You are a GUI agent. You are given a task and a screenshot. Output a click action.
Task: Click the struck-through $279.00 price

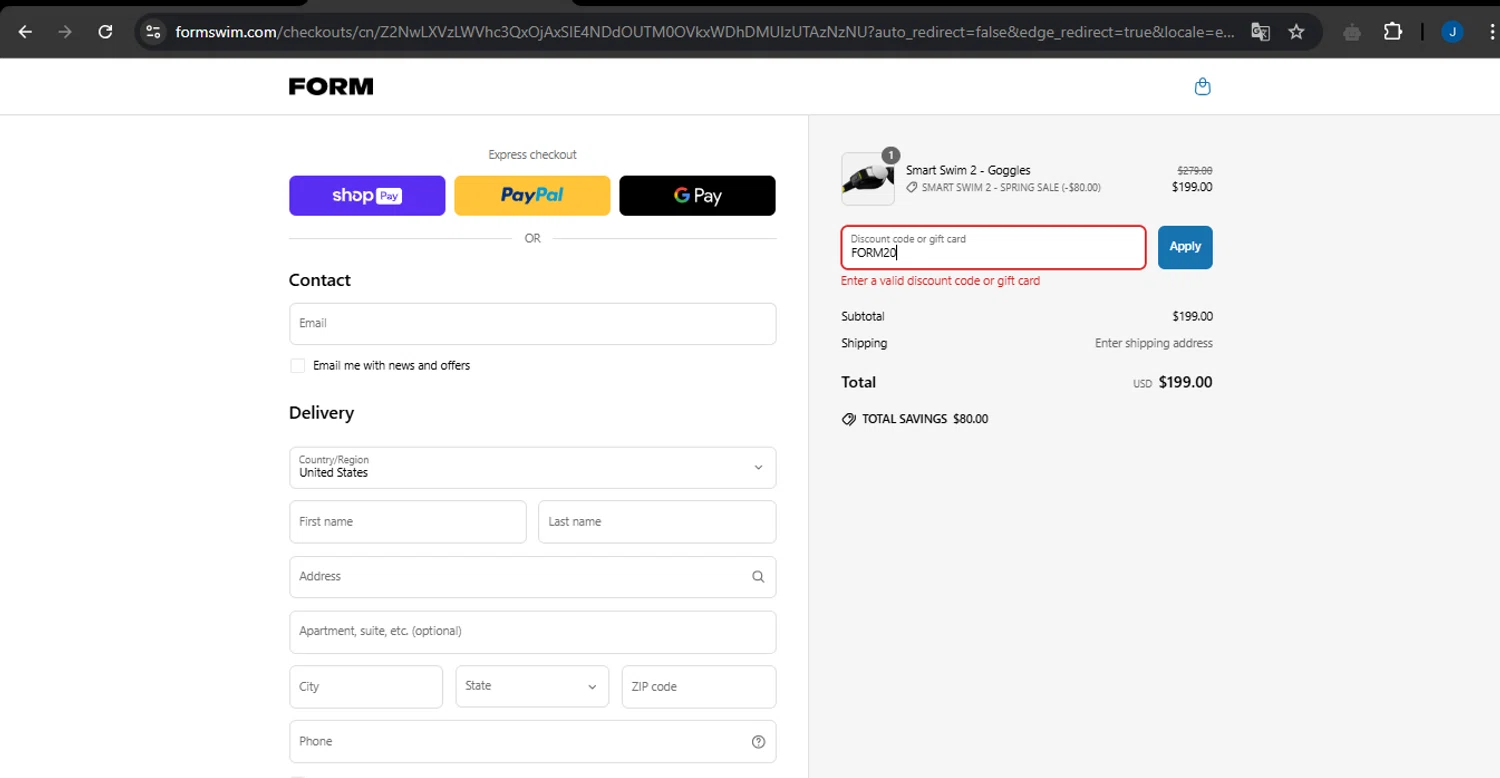point(1195,171)
